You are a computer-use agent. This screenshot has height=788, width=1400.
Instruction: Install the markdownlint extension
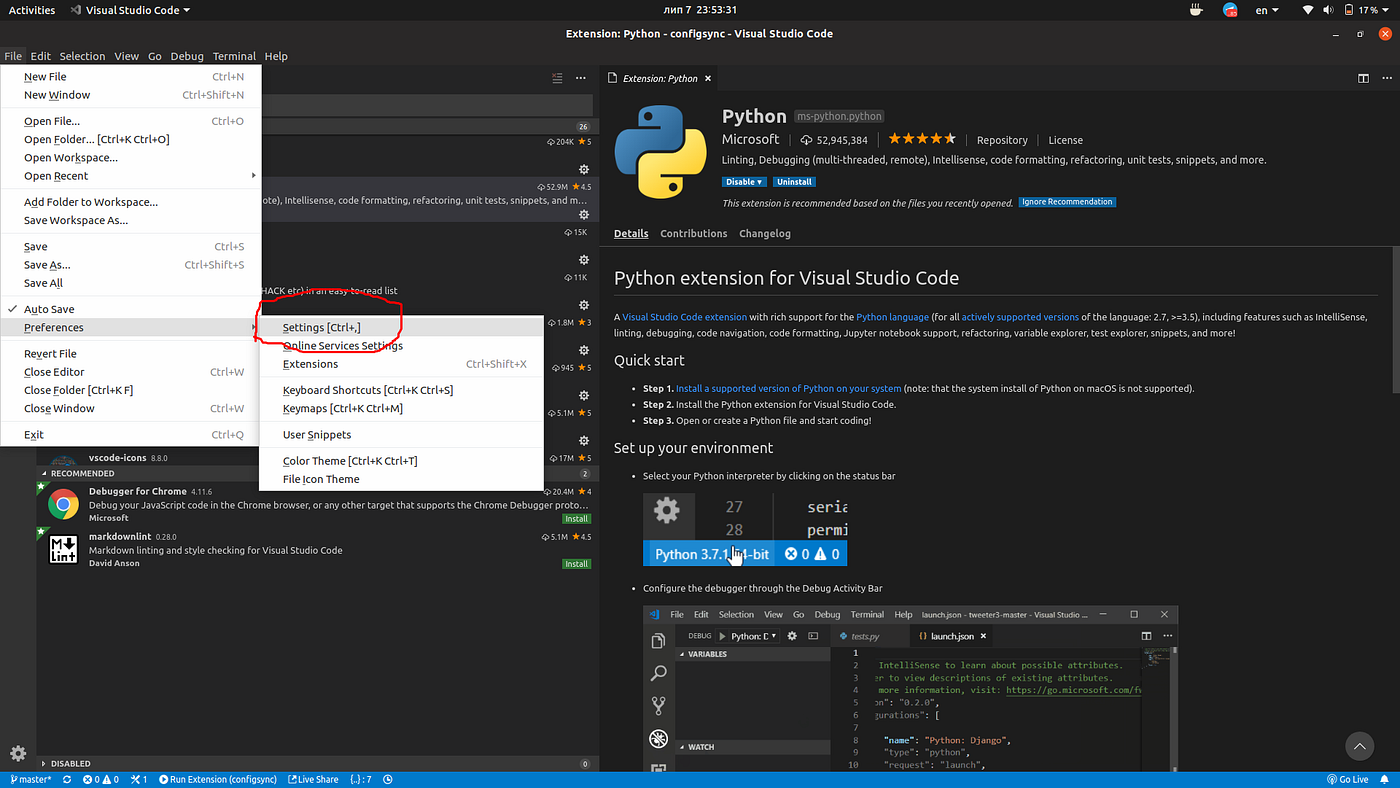pos(577,563)
